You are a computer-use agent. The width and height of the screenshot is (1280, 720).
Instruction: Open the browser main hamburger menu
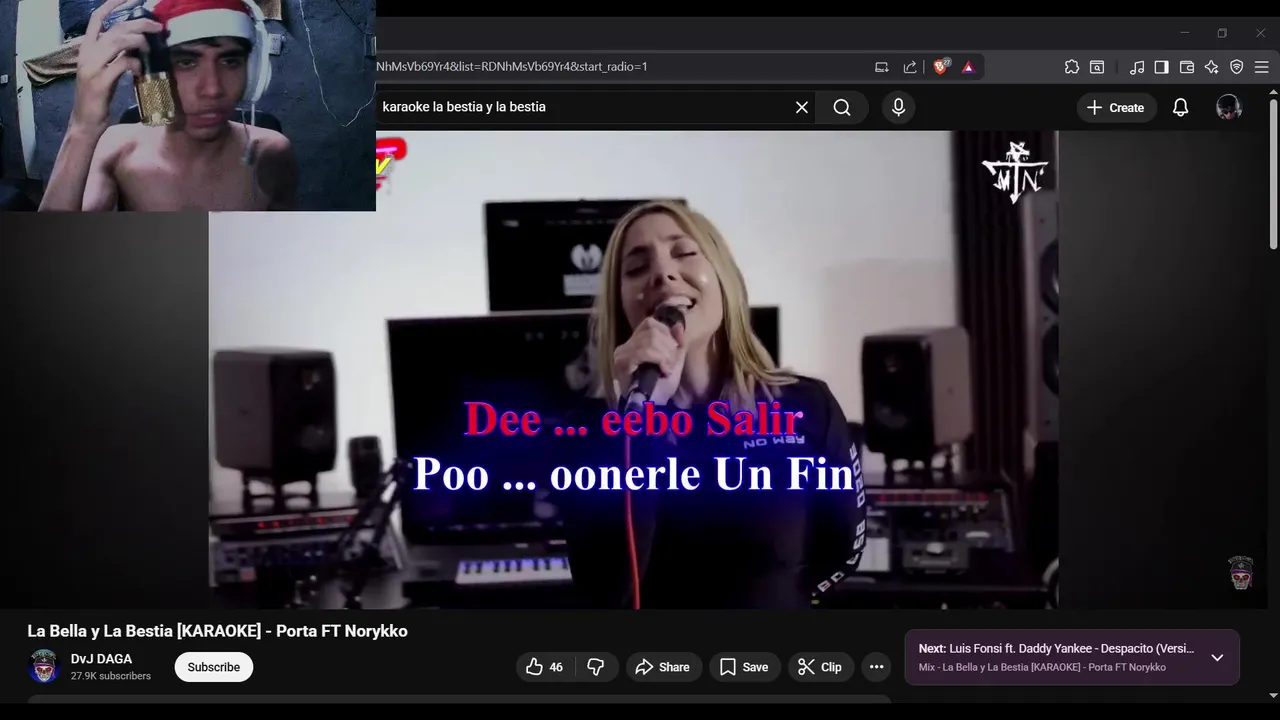(x=1262, y=67)
